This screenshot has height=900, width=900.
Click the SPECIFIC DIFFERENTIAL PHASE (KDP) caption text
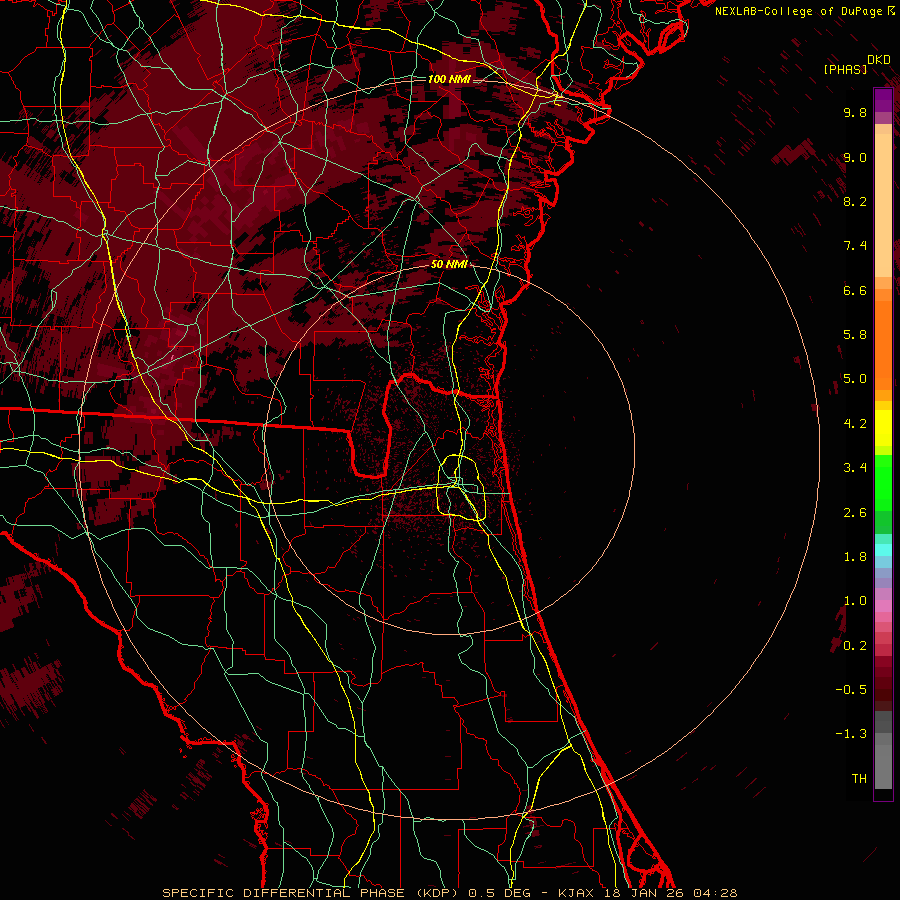click(311, 893)
